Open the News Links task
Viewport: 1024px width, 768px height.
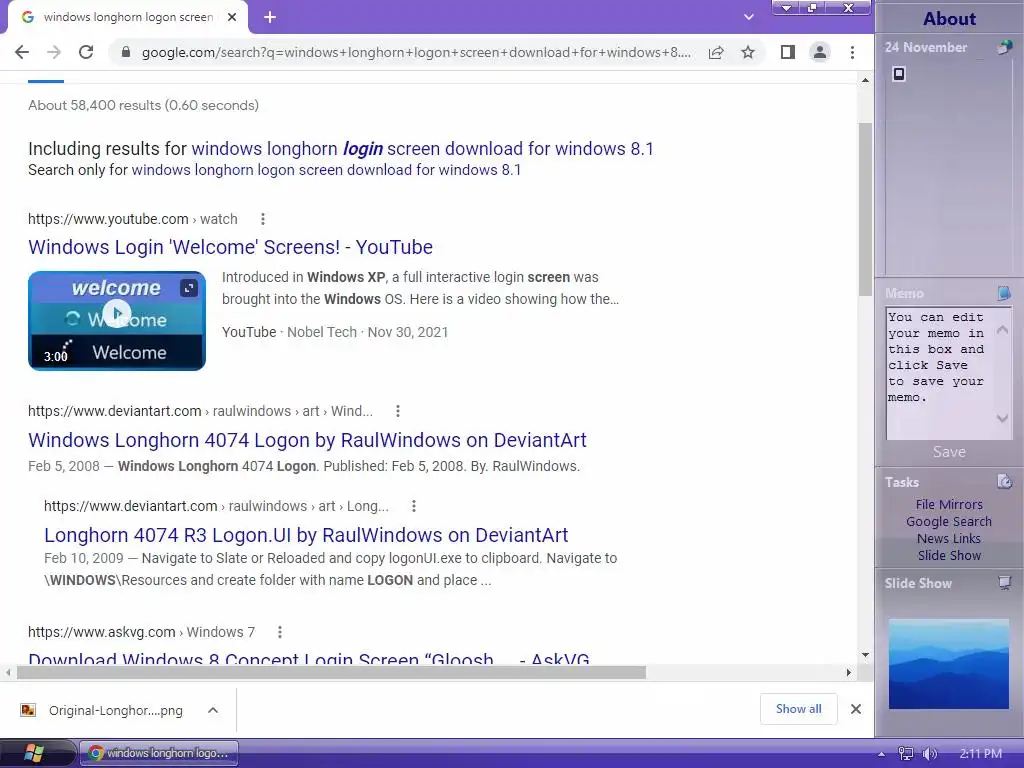click(x=949, y=538)
